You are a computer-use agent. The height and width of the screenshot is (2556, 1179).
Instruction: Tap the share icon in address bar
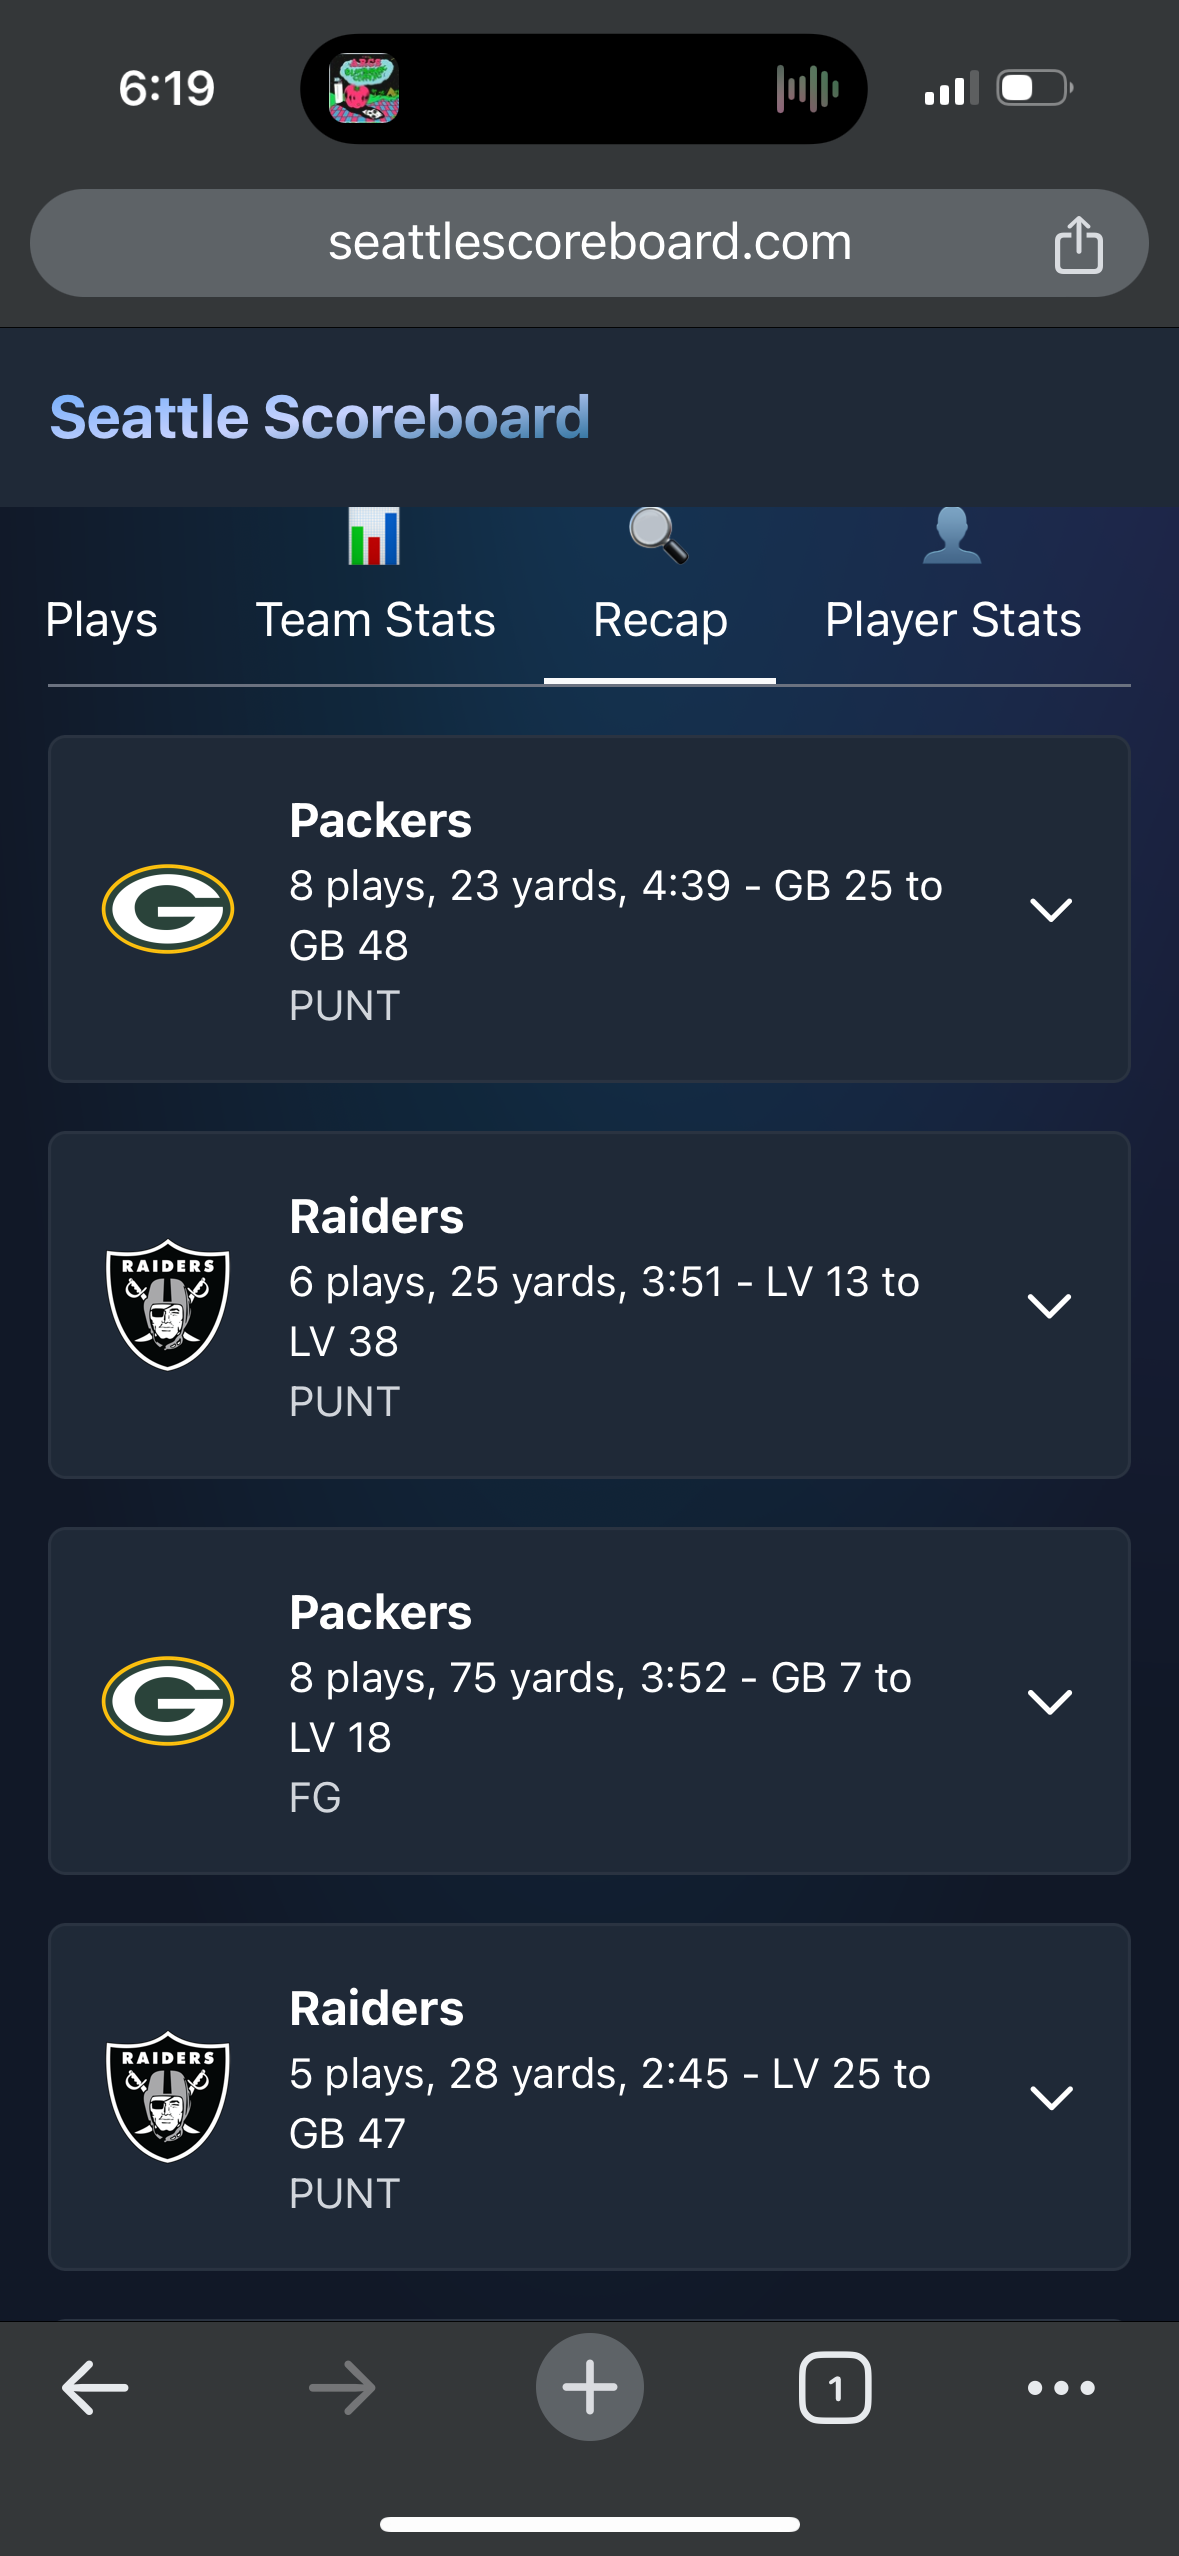[1078, 244]
